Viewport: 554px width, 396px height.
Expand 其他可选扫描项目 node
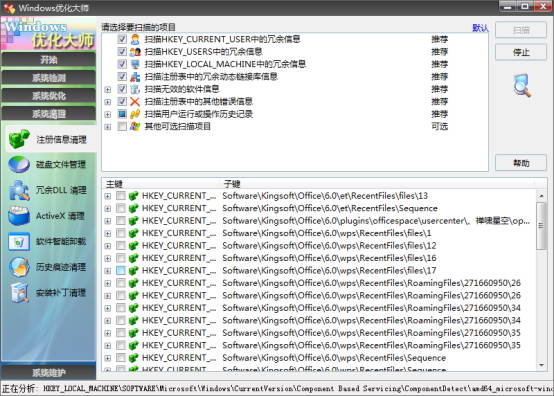tap(108, 127)
